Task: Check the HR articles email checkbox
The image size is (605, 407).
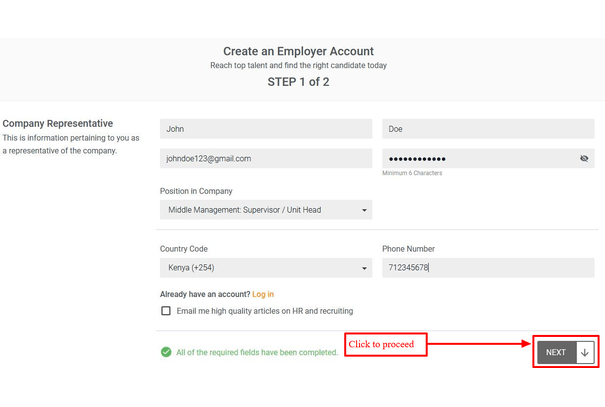Action: click(166, 311)
